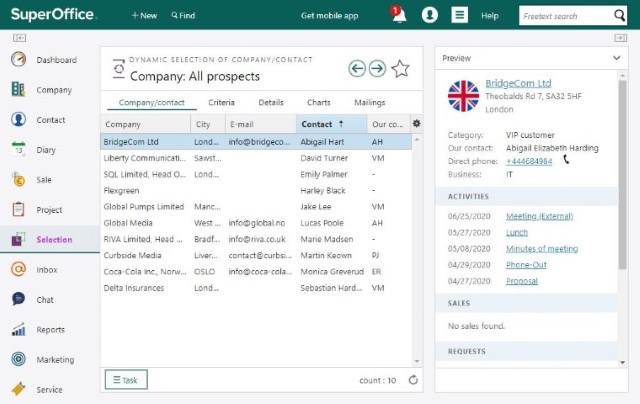Screen dimensions: 640x404
Task: Open Meeting (External) activity
Action: click(x=539, y=216)
